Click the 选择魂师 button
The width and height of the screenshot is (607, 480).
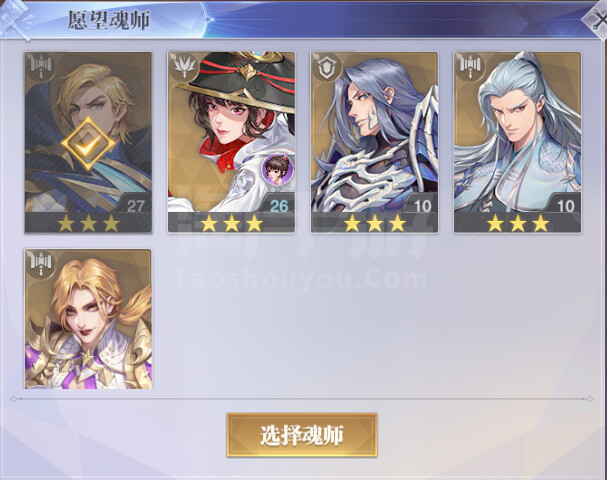(302, 435)
